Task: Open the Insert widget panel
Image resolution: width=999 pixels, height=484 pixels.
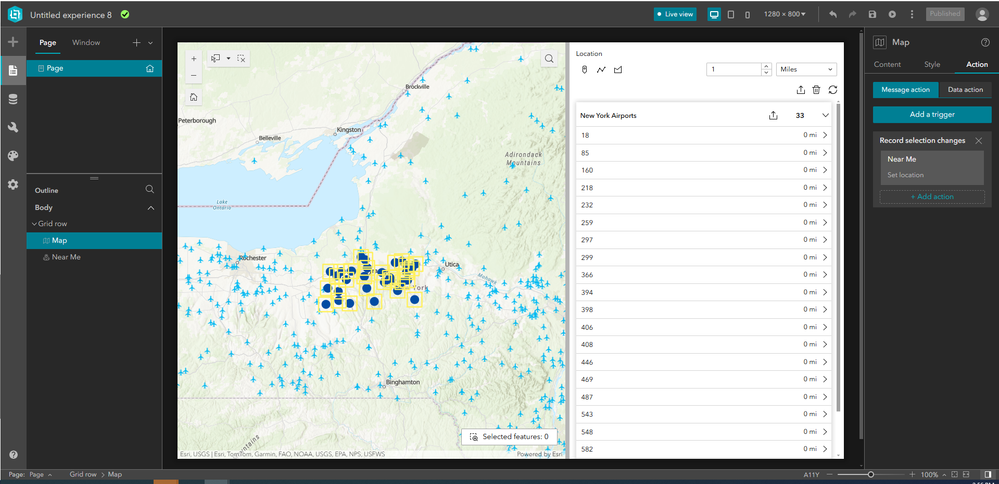Action: coord(13,42)
